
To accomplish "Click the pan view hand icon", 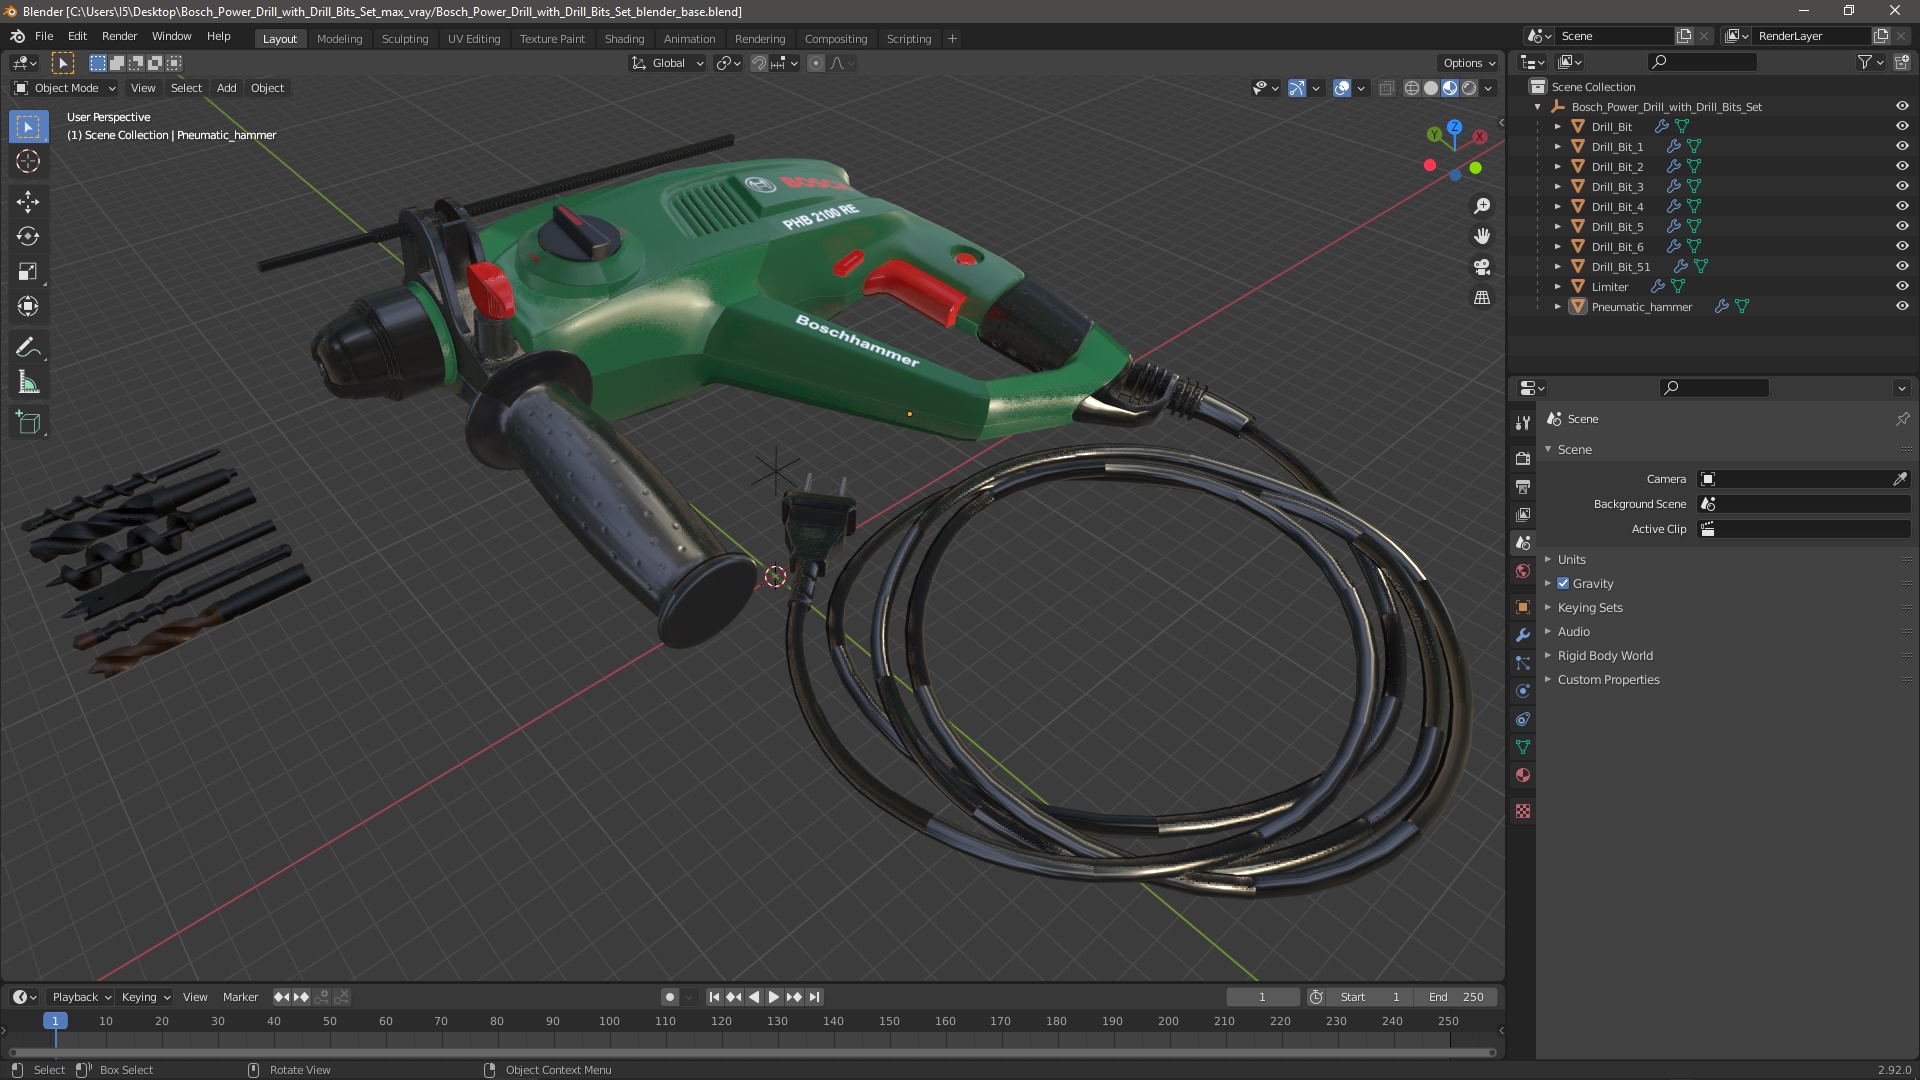I will coord(1482,236).
